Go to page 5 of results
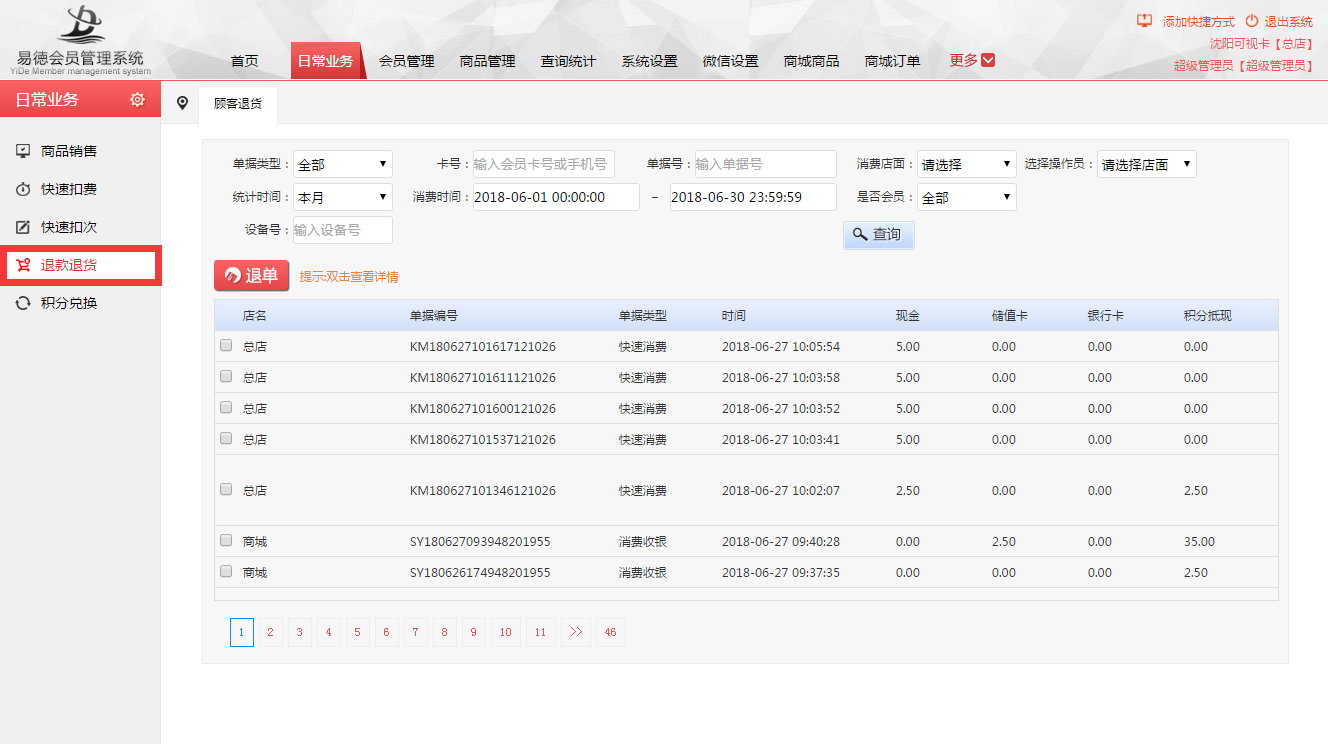This screenshot has height=744, width=1328. coord(358,632)
